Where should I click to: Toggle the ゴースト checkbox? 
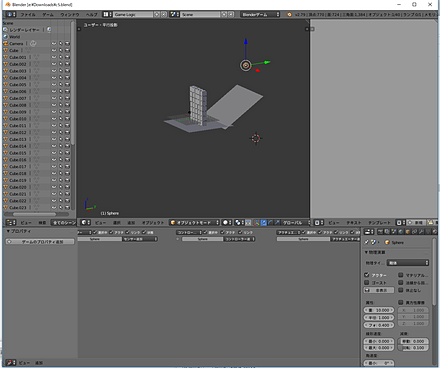367,283
